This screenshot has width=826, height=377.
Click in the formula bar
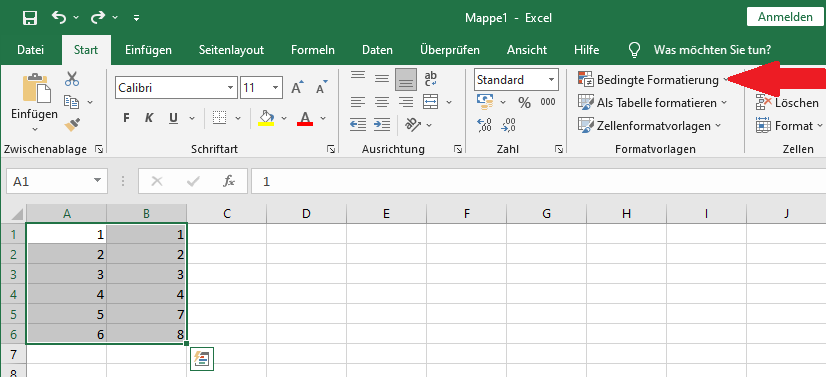(x=538, y=182)
